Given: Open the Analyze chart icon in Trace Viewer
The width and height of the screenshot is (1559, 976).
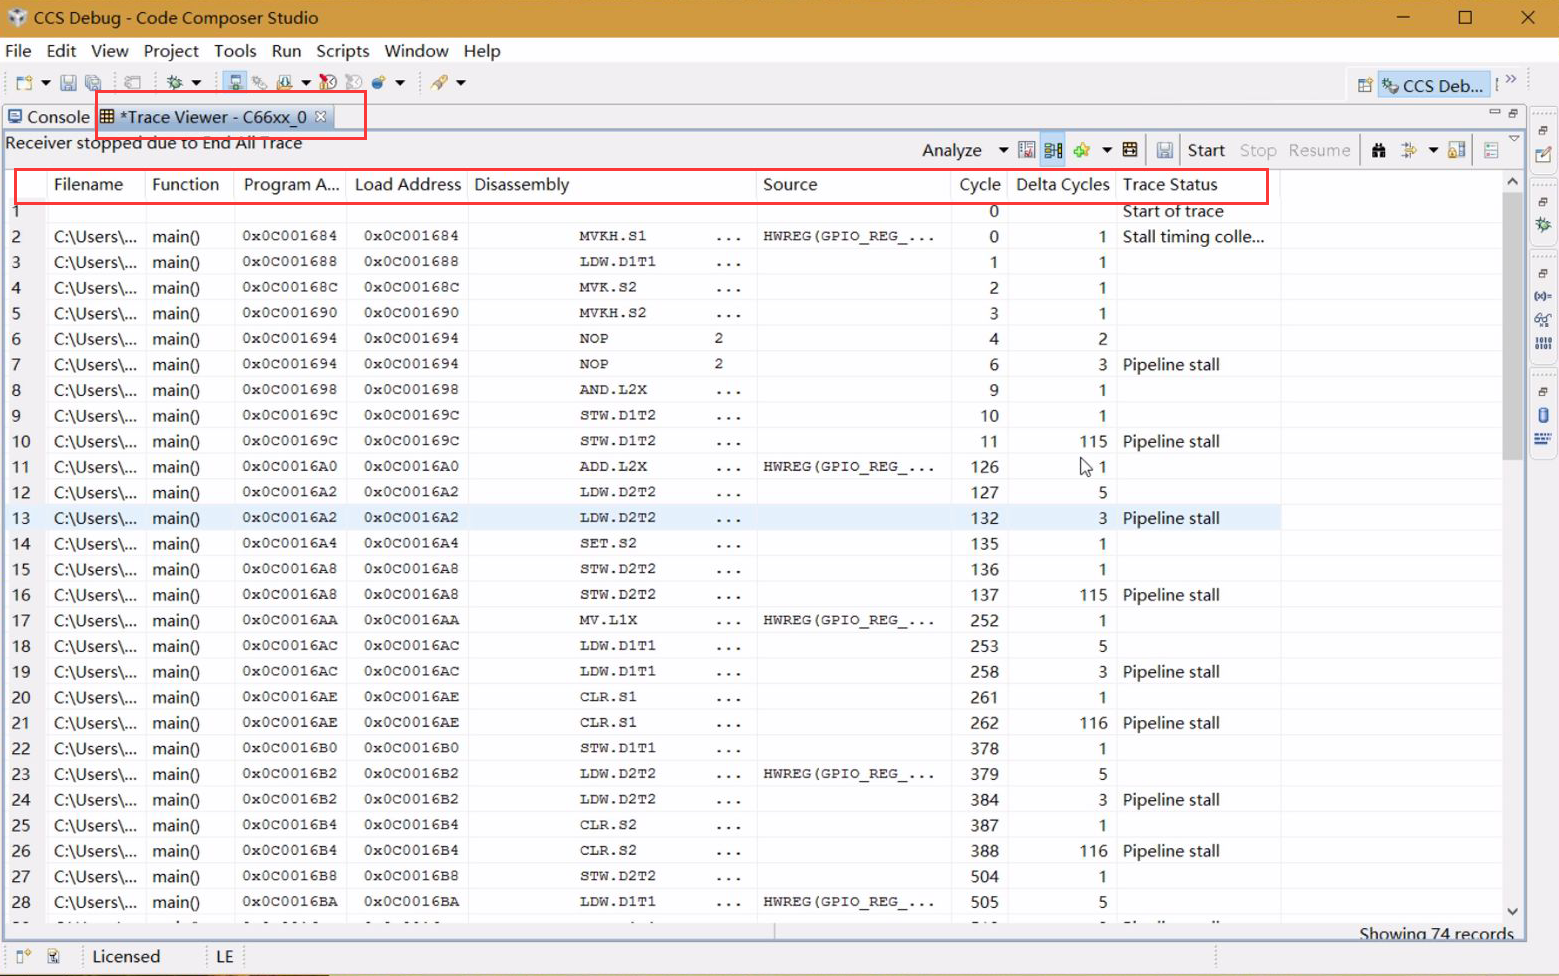Looking at the screenshot, I should click(1026, 149).
